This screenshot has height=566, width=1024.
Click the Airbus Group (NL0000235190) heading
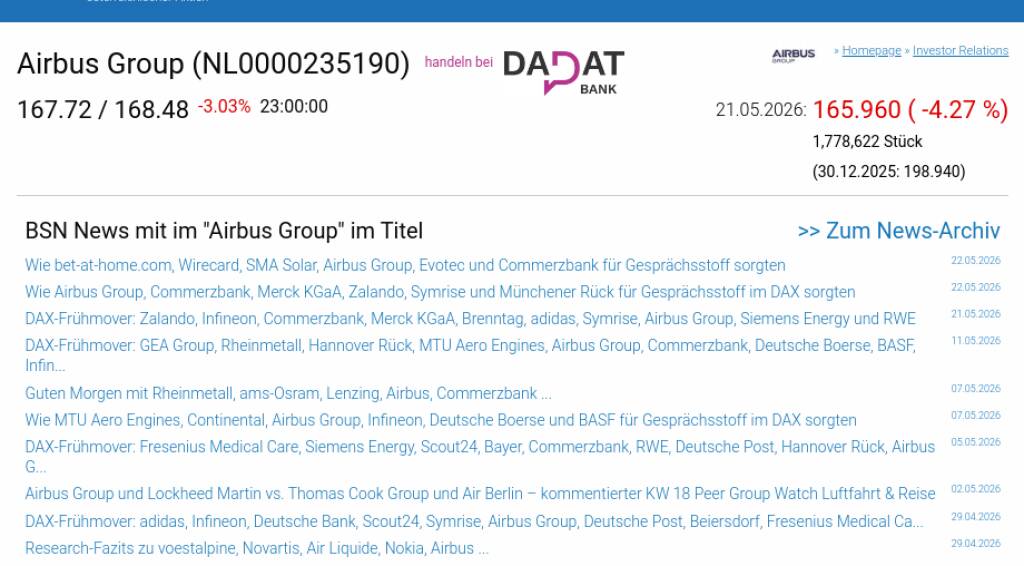pos(214,64)
